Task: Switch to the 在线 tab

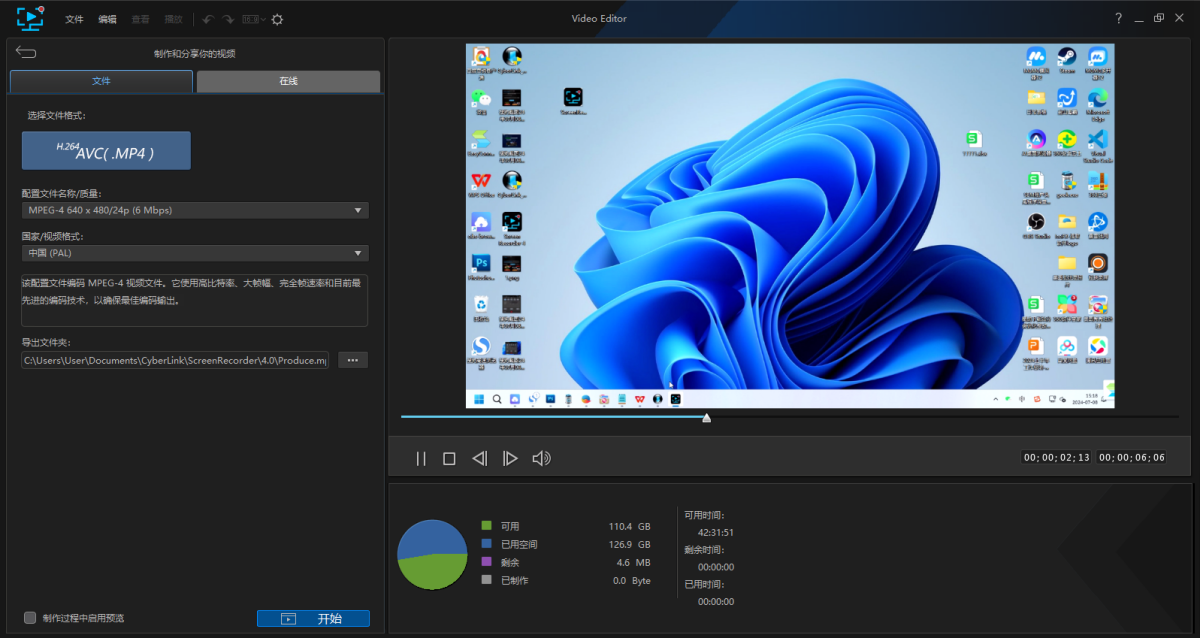Action: tap(288, 81)
